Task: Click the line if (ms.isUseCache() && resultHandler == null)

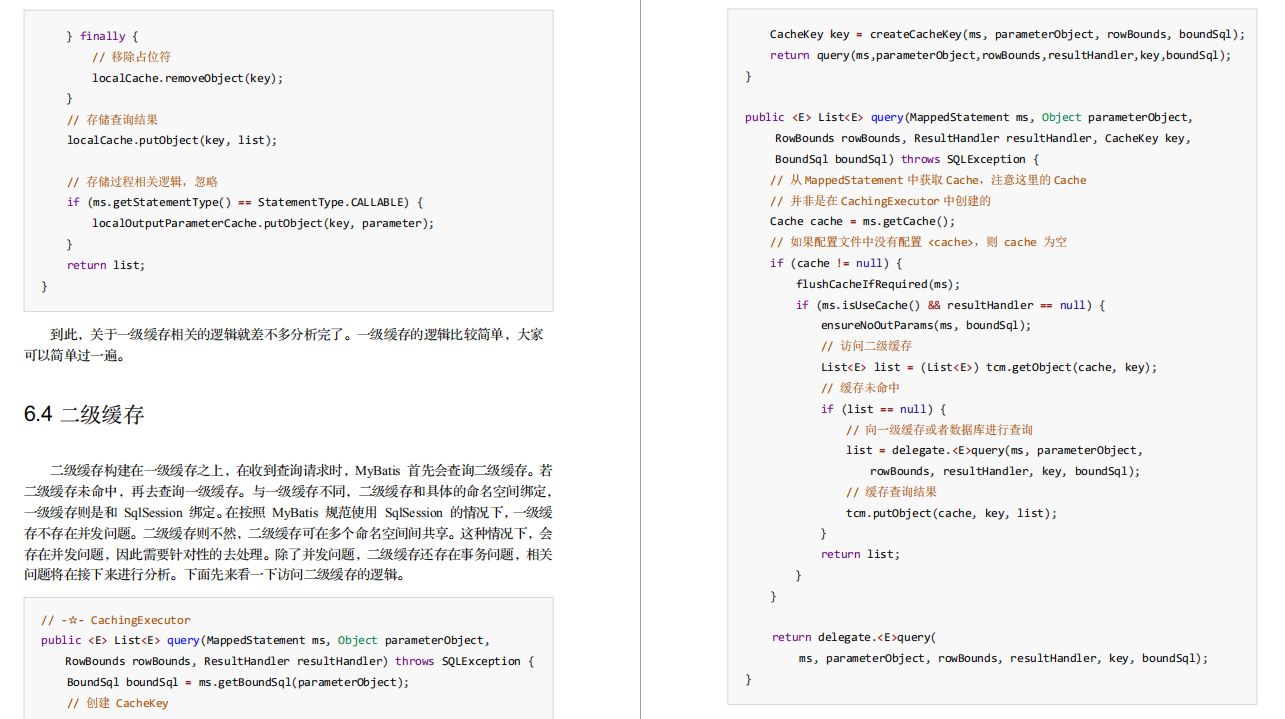Action: [950, 305]
